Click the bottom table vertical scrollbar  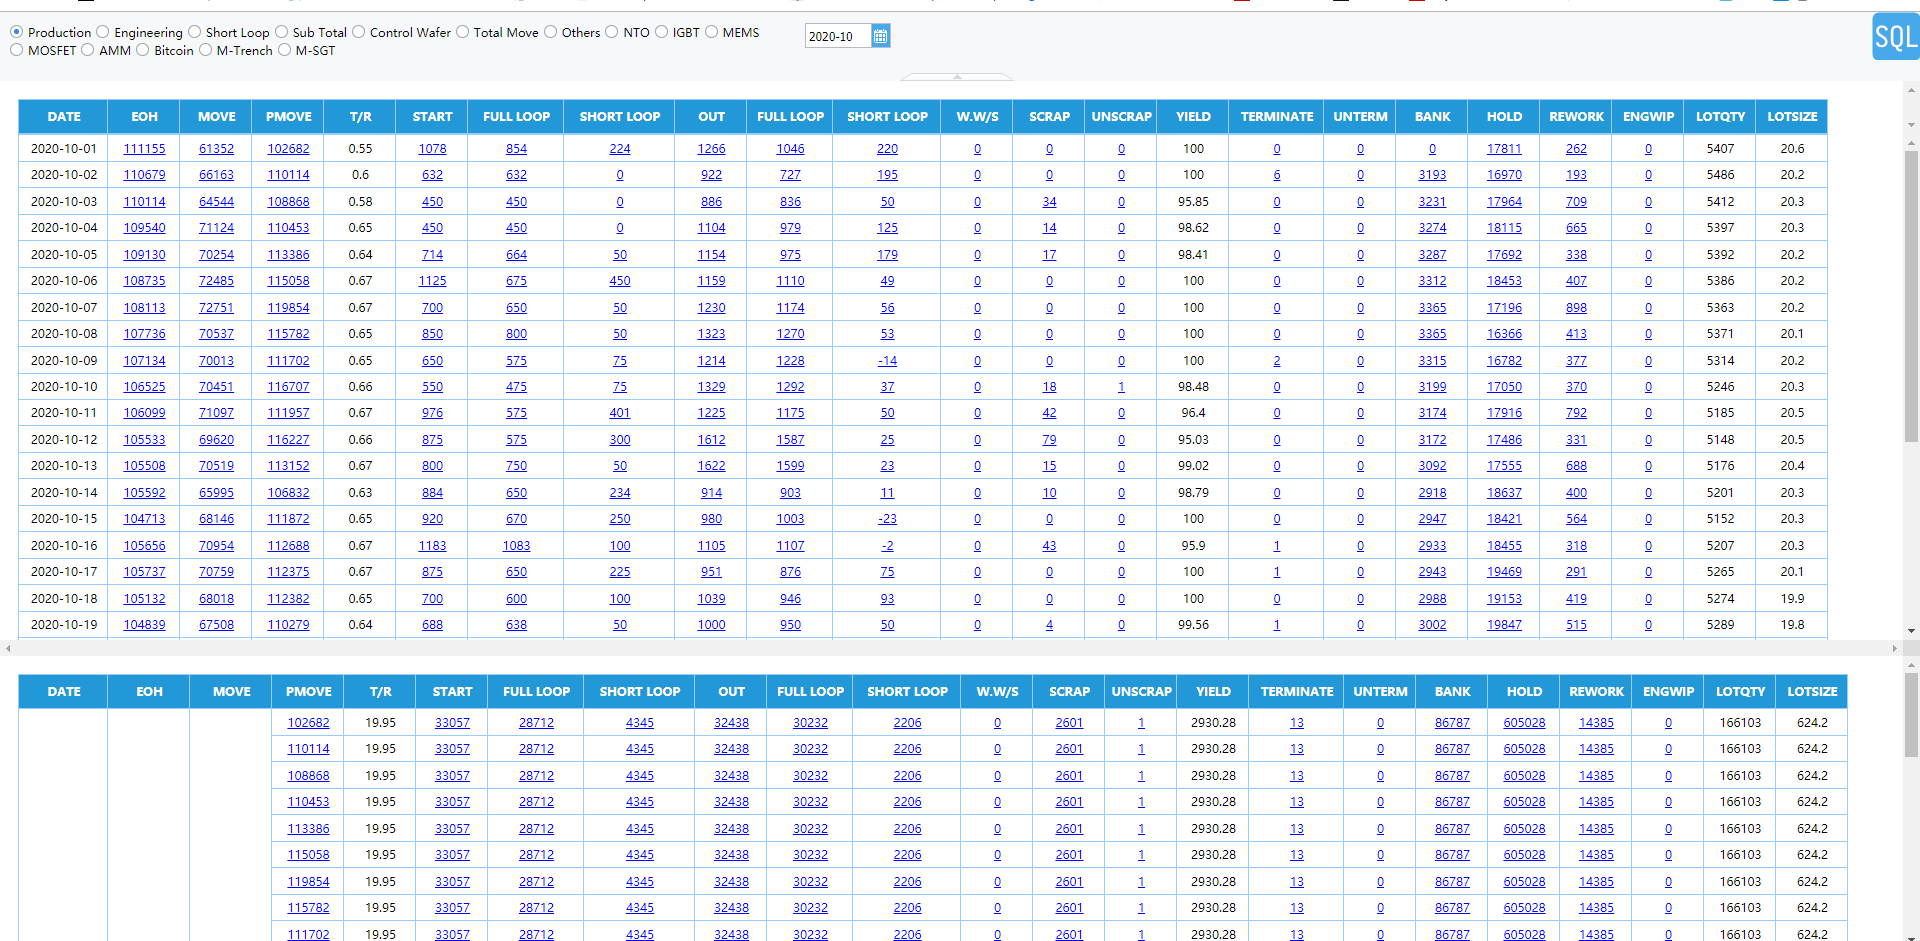[1912, 715]
